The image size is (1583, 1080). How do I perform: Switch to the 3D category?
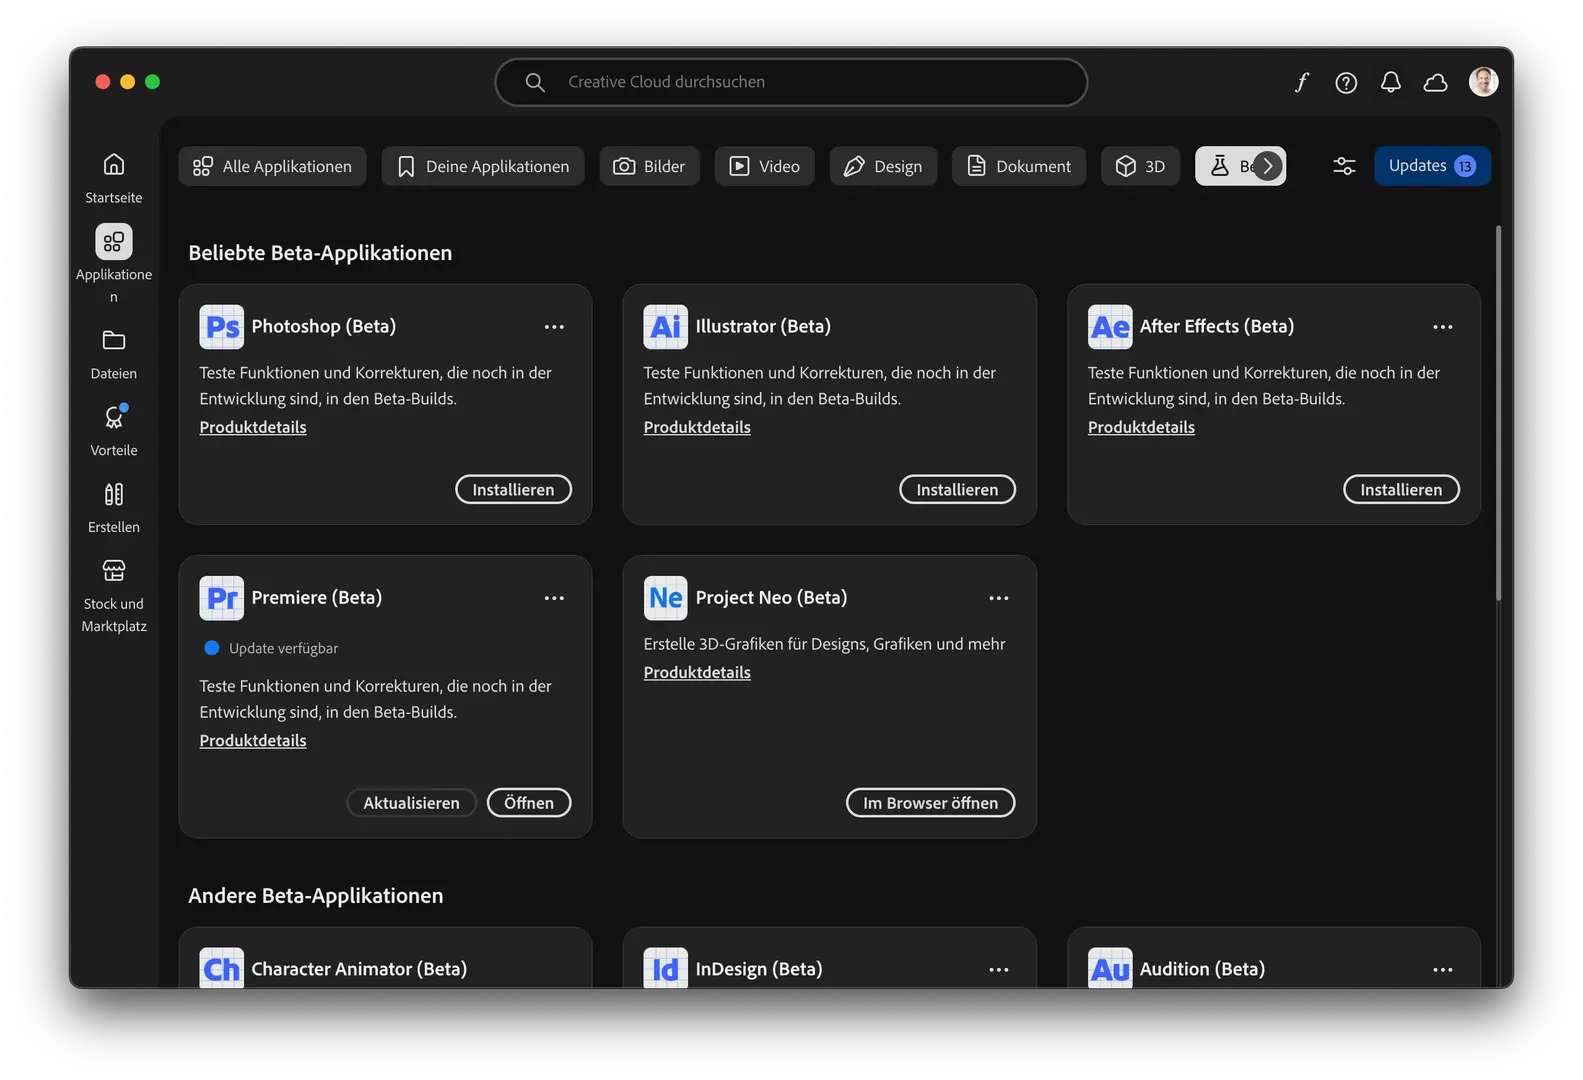[1141, 166]
